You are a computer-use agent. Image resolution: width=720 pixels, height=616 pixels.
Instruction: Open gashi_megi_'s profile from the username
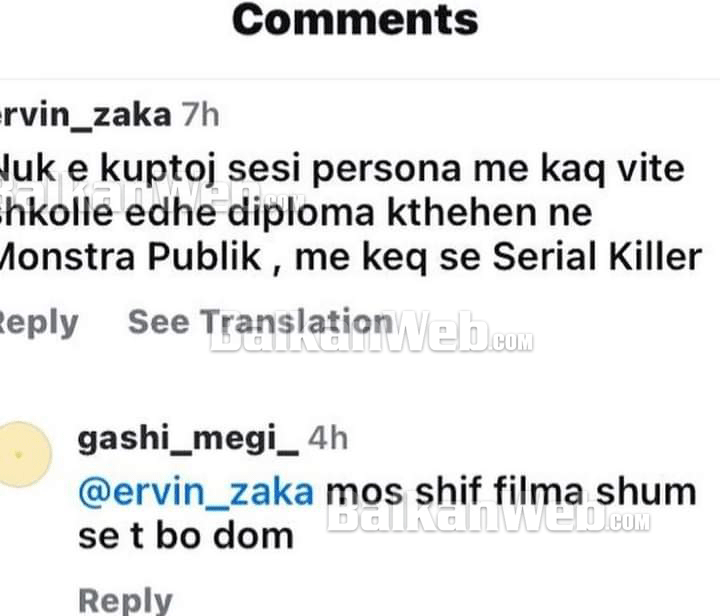(188, 440)
